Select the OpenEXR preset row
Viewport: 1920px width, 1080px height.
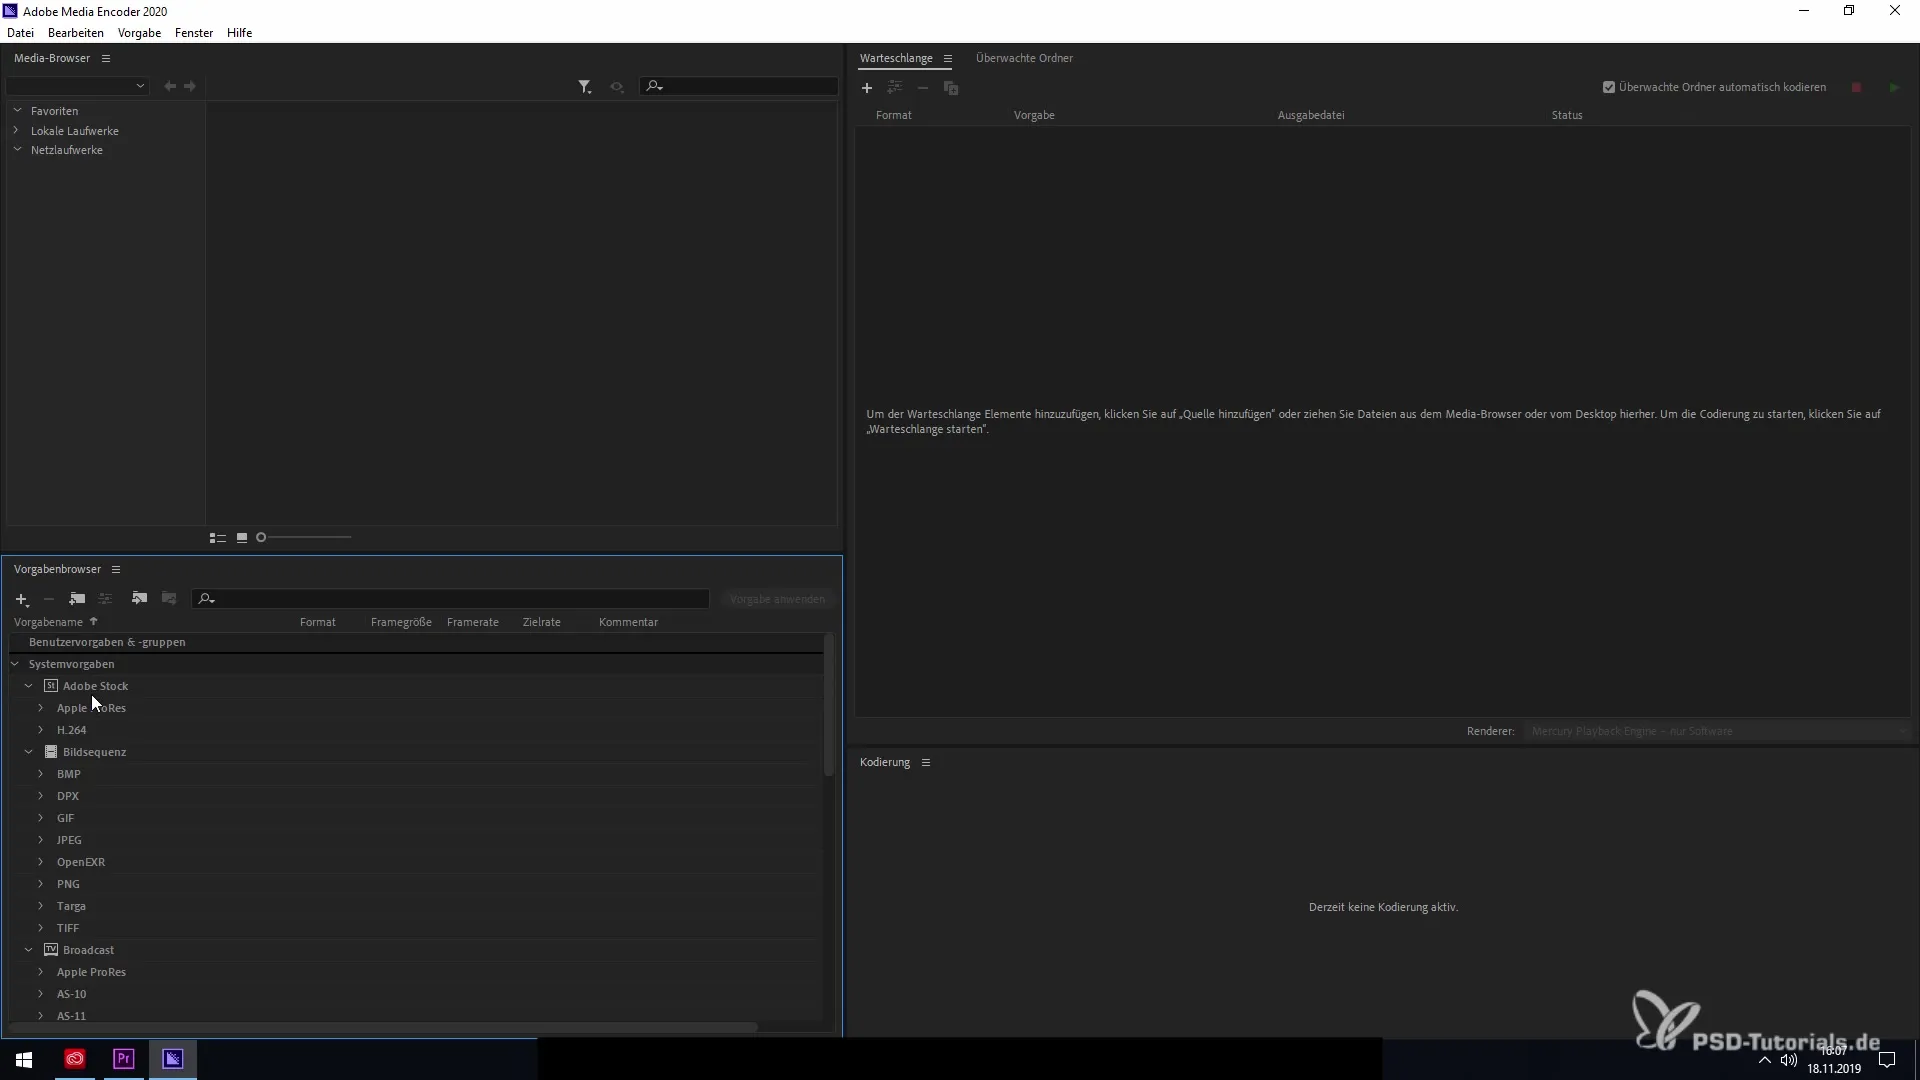click(x=415, y=862)
